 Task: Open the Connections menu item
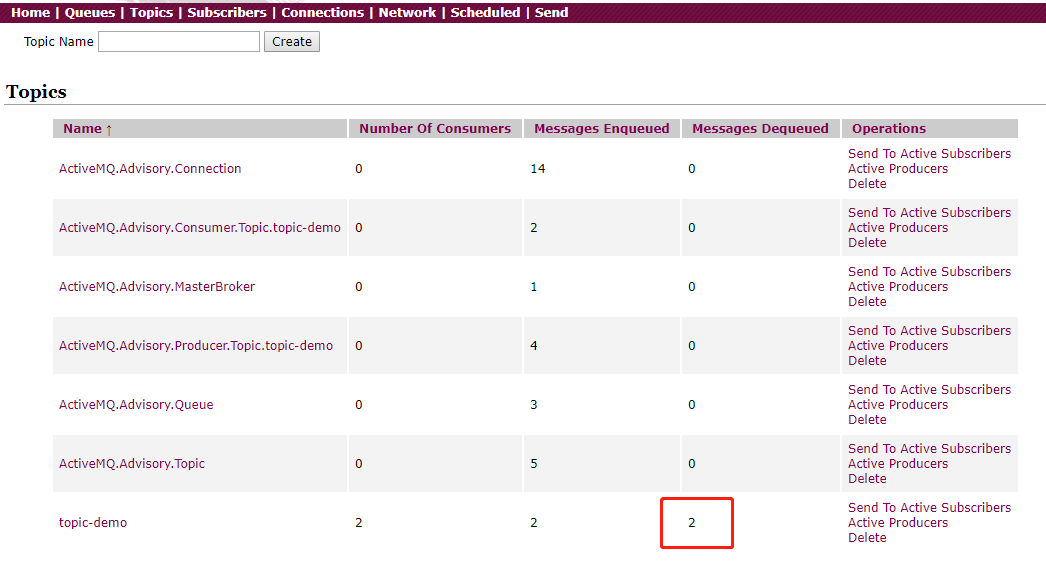point(322,13)
